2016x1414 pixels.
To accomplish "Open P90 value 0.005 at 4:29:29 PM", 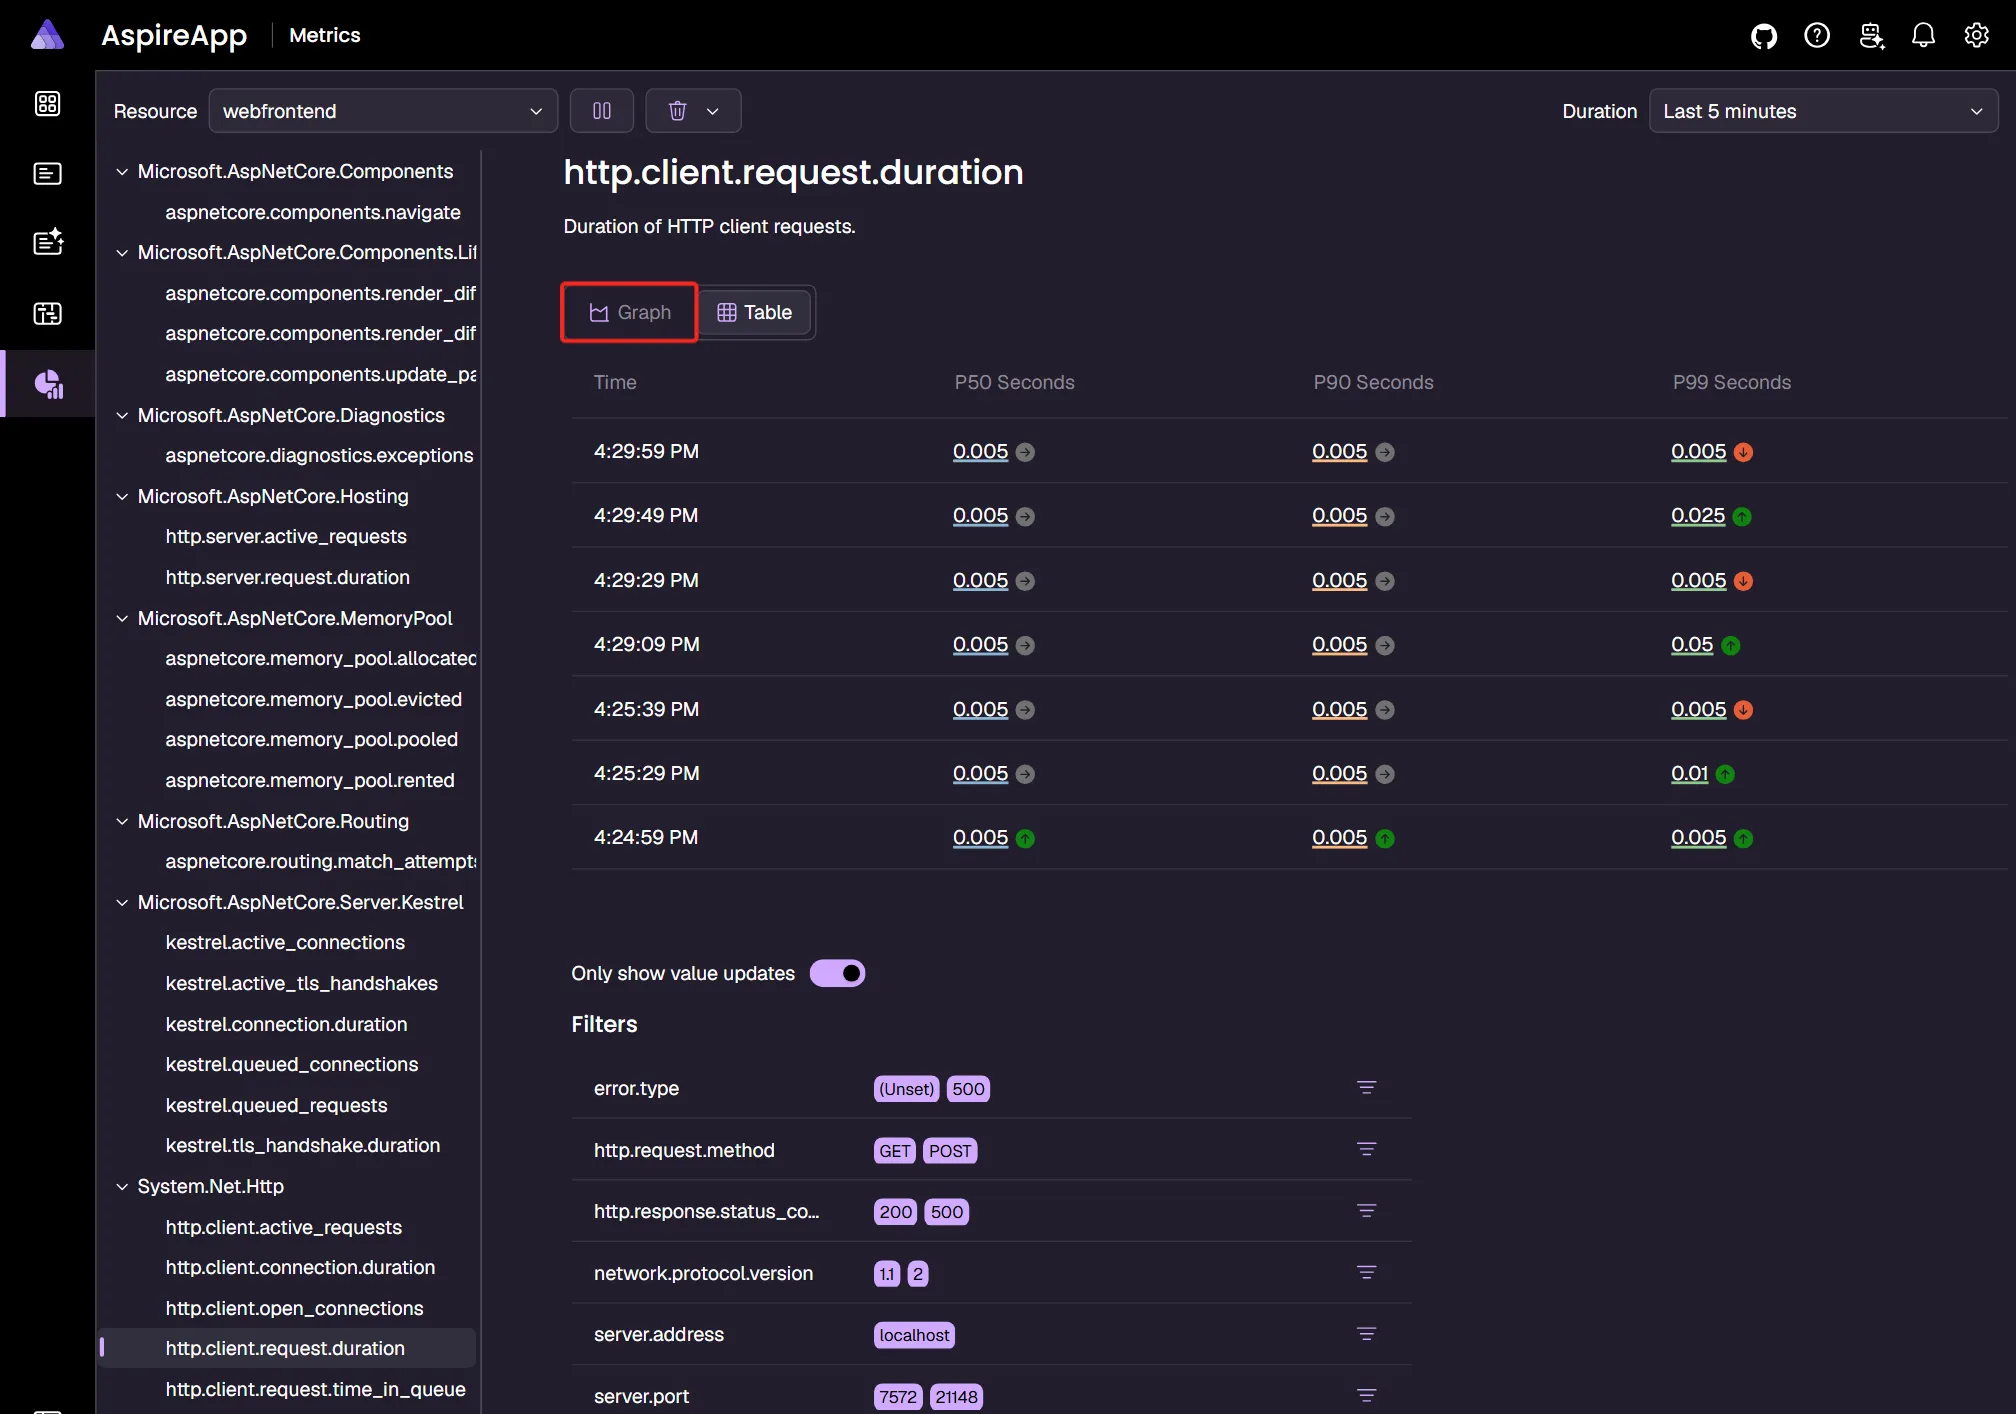I will pos(1339,580).
